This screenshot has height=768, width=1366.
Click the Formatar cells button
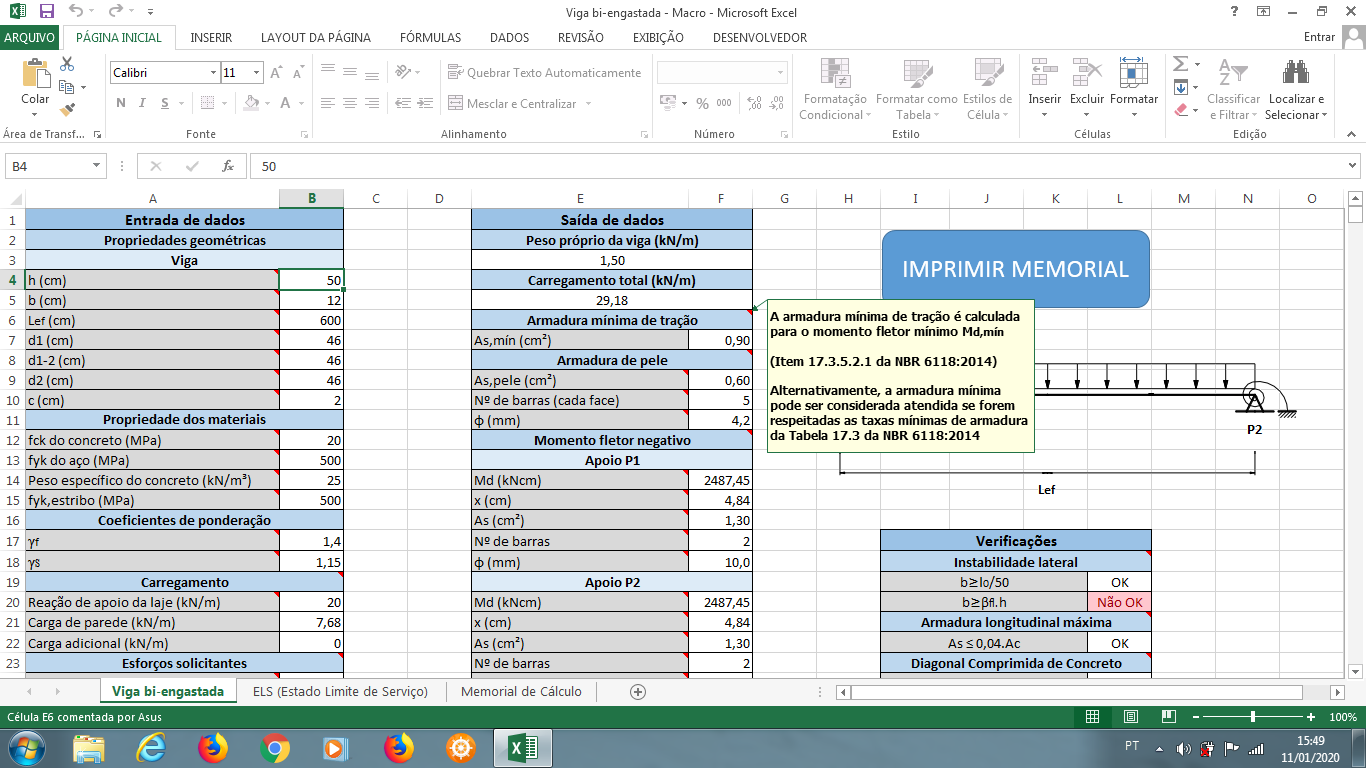(x=1134, y=89)
